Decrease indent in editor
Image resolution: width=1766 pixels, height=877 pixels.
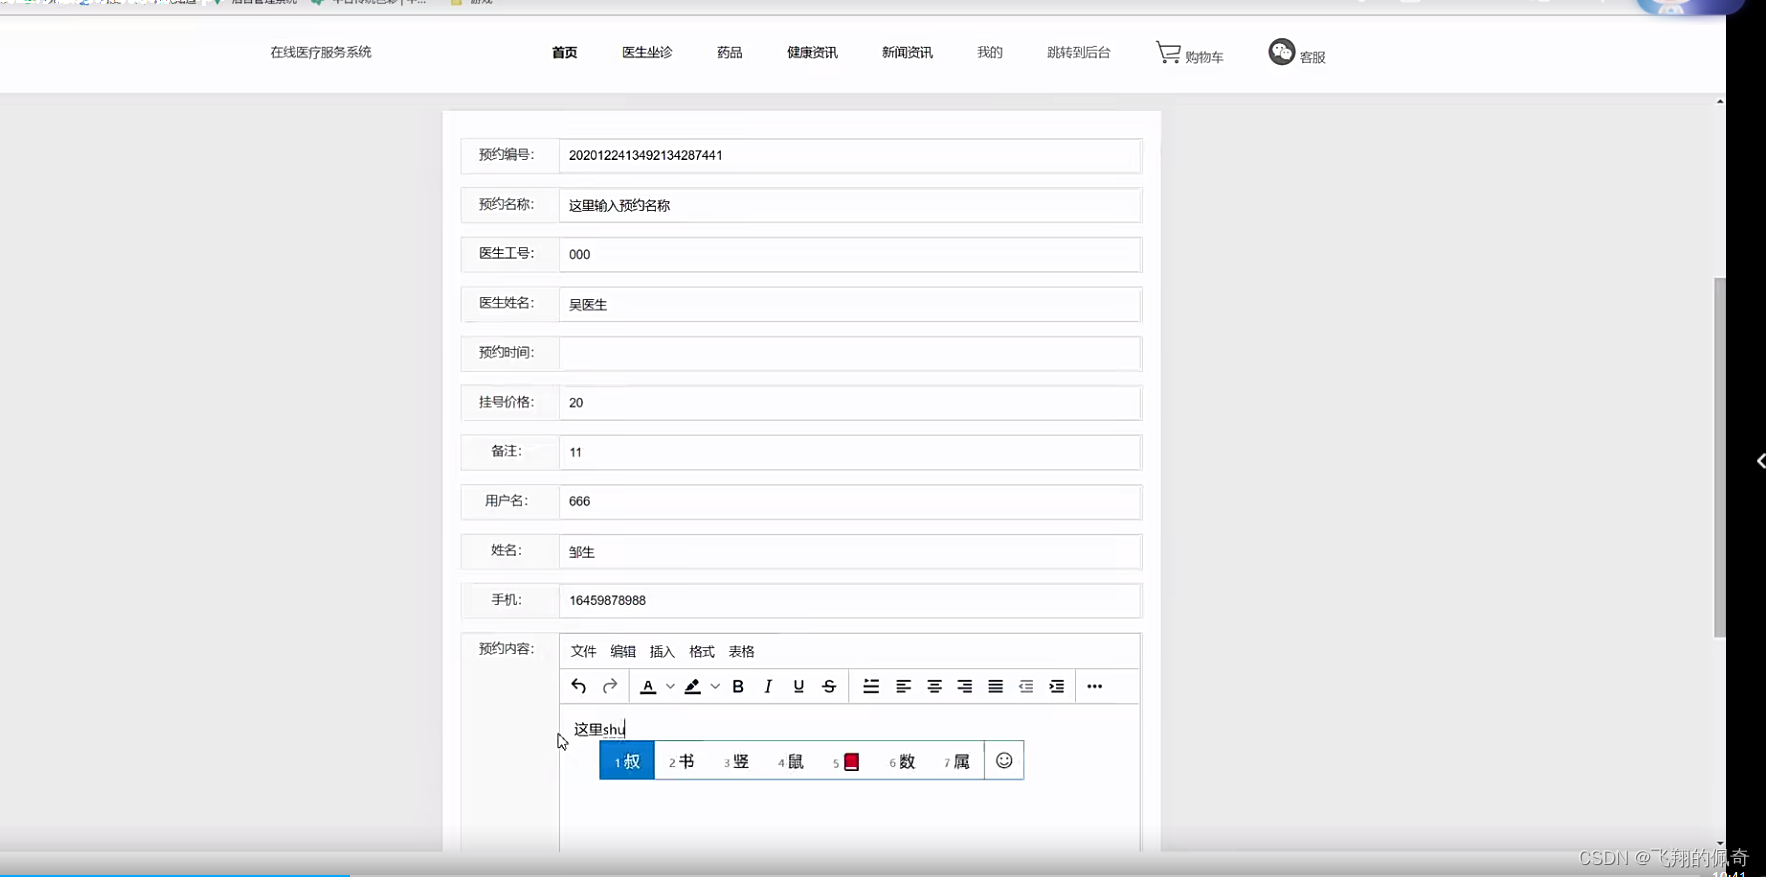pyautogui.click(x=1026, y=686)
